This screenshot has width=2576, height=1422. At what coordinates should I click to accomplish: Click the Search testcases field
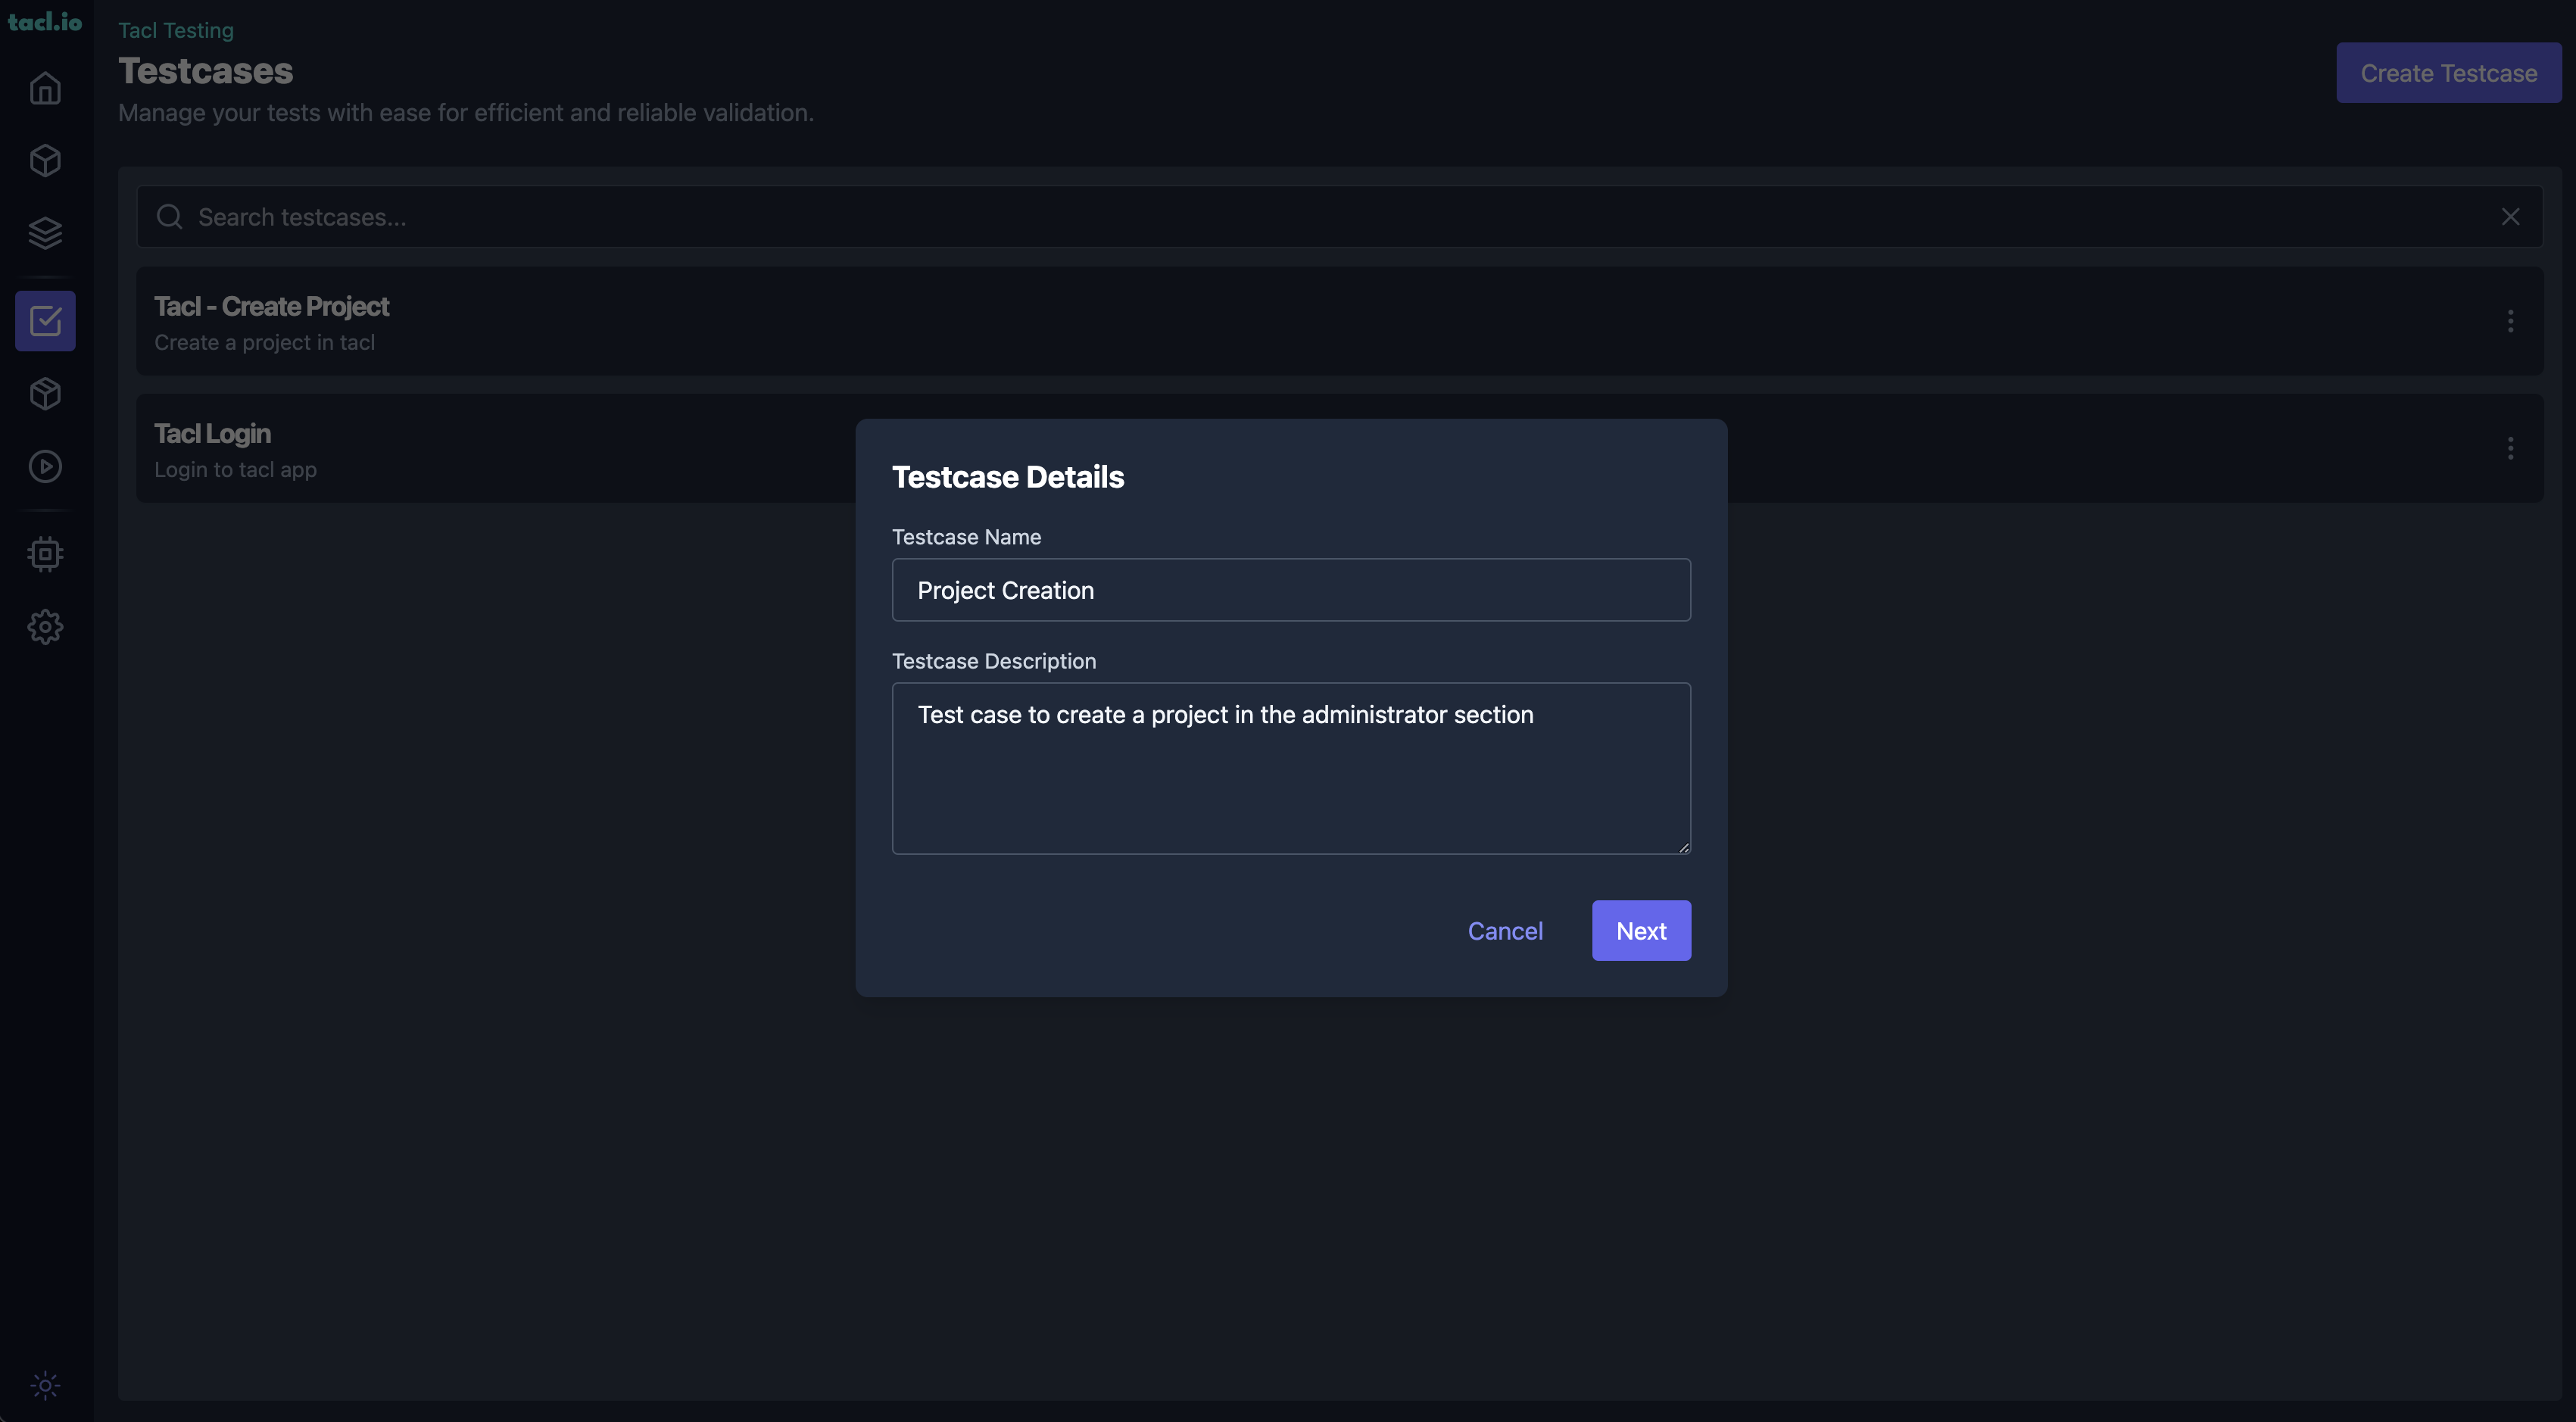(1340, 216)
